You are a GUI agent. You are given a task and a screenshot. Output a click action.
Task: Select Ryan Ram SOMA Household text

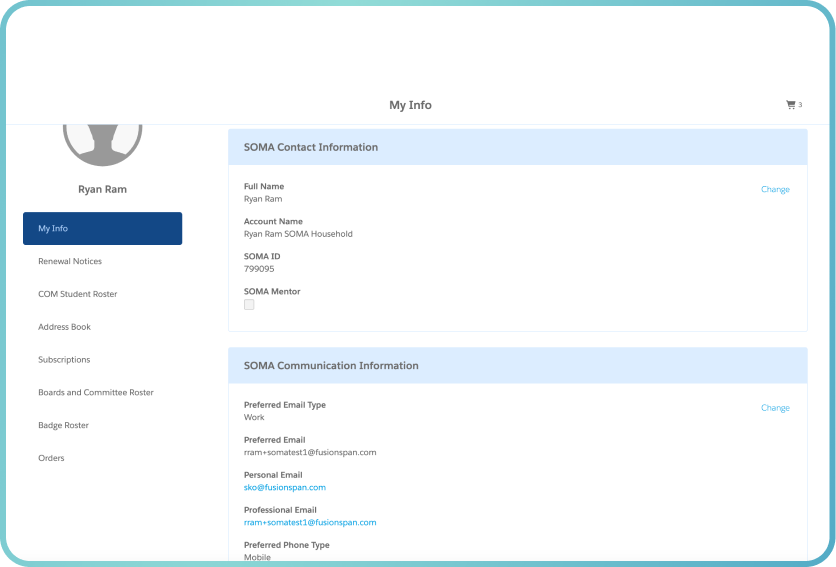pyautogui.click(x=298, y=234)
